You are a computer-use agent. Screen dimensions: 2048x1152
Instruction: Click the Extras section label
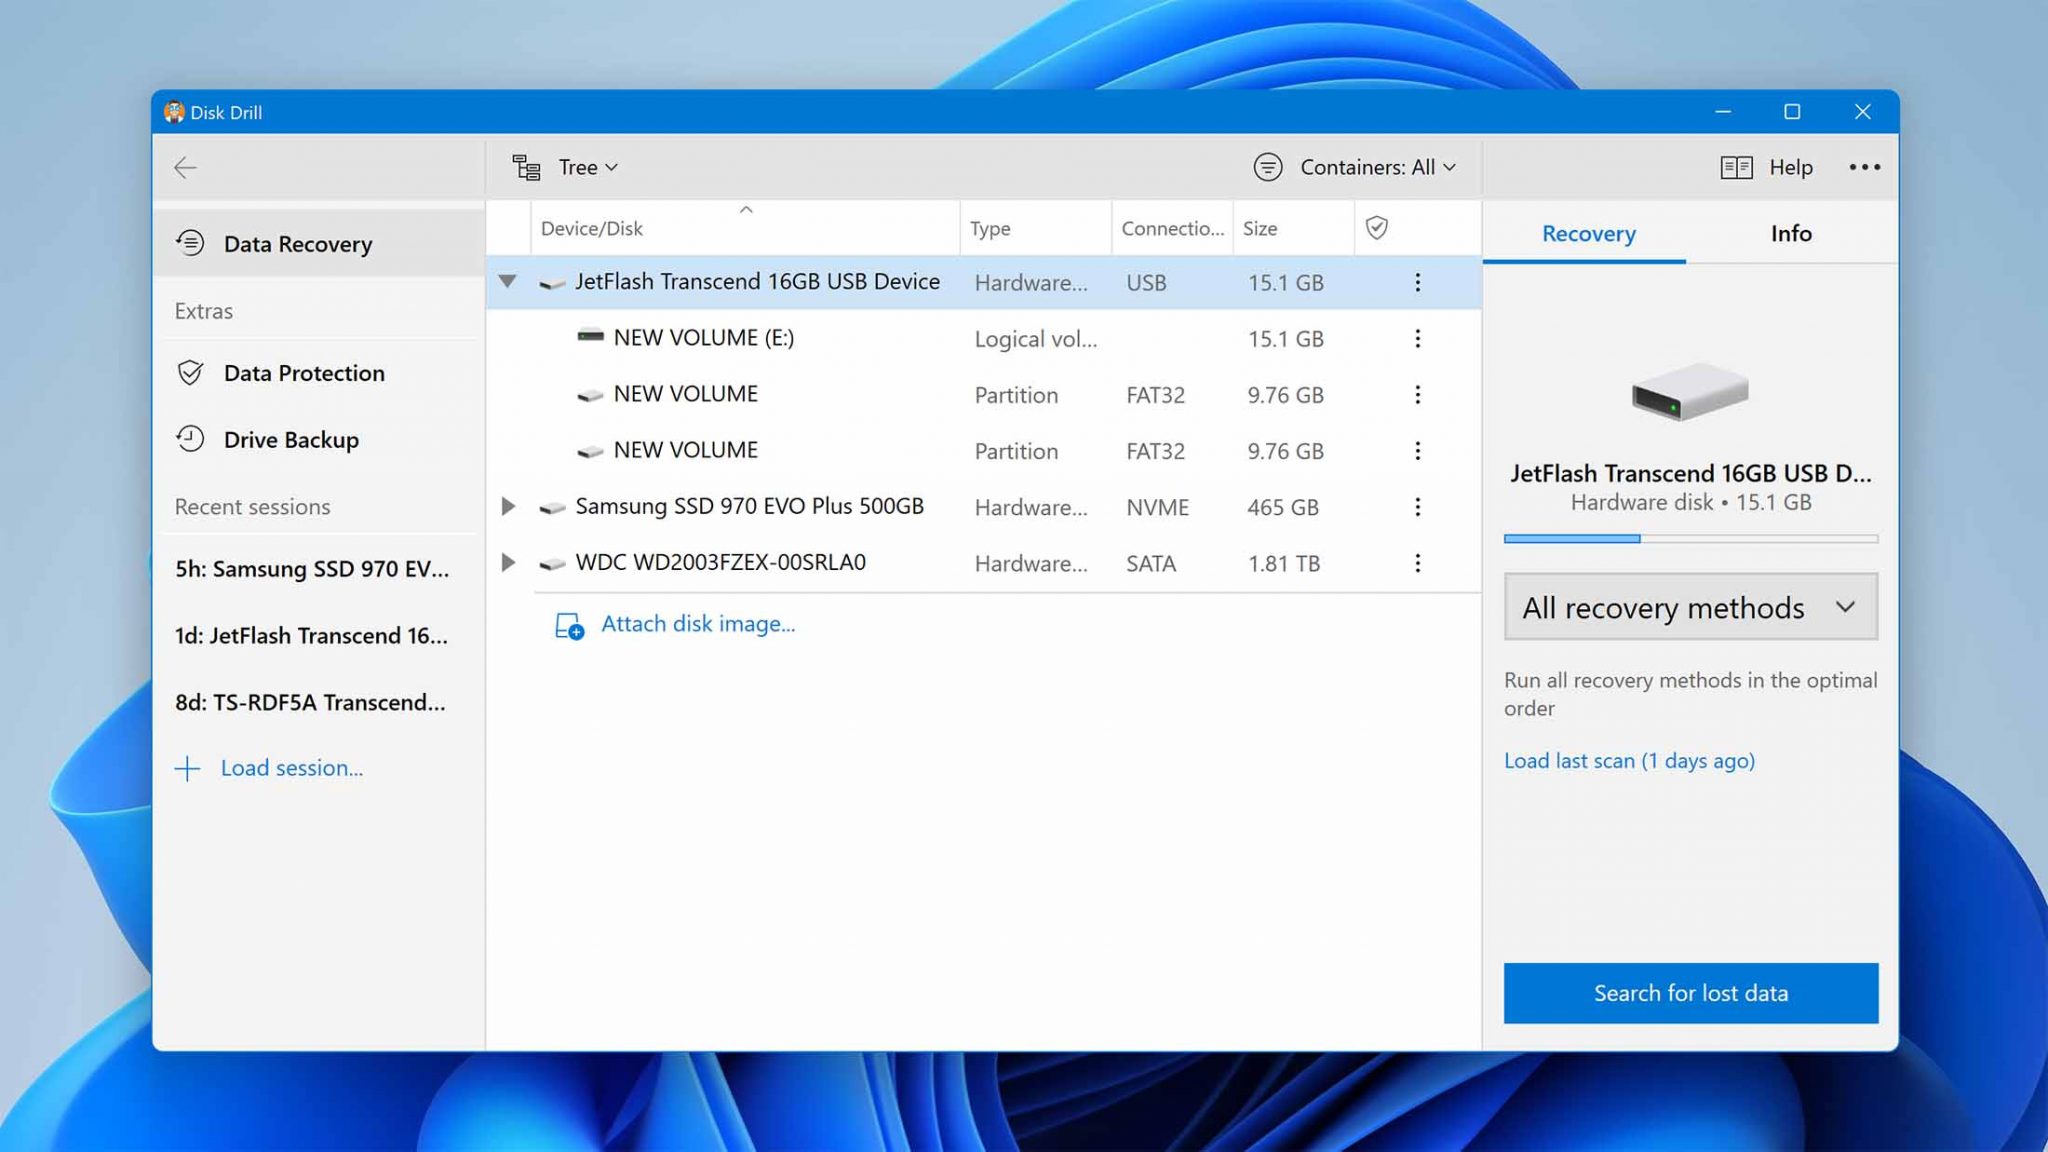coord(204,311)
